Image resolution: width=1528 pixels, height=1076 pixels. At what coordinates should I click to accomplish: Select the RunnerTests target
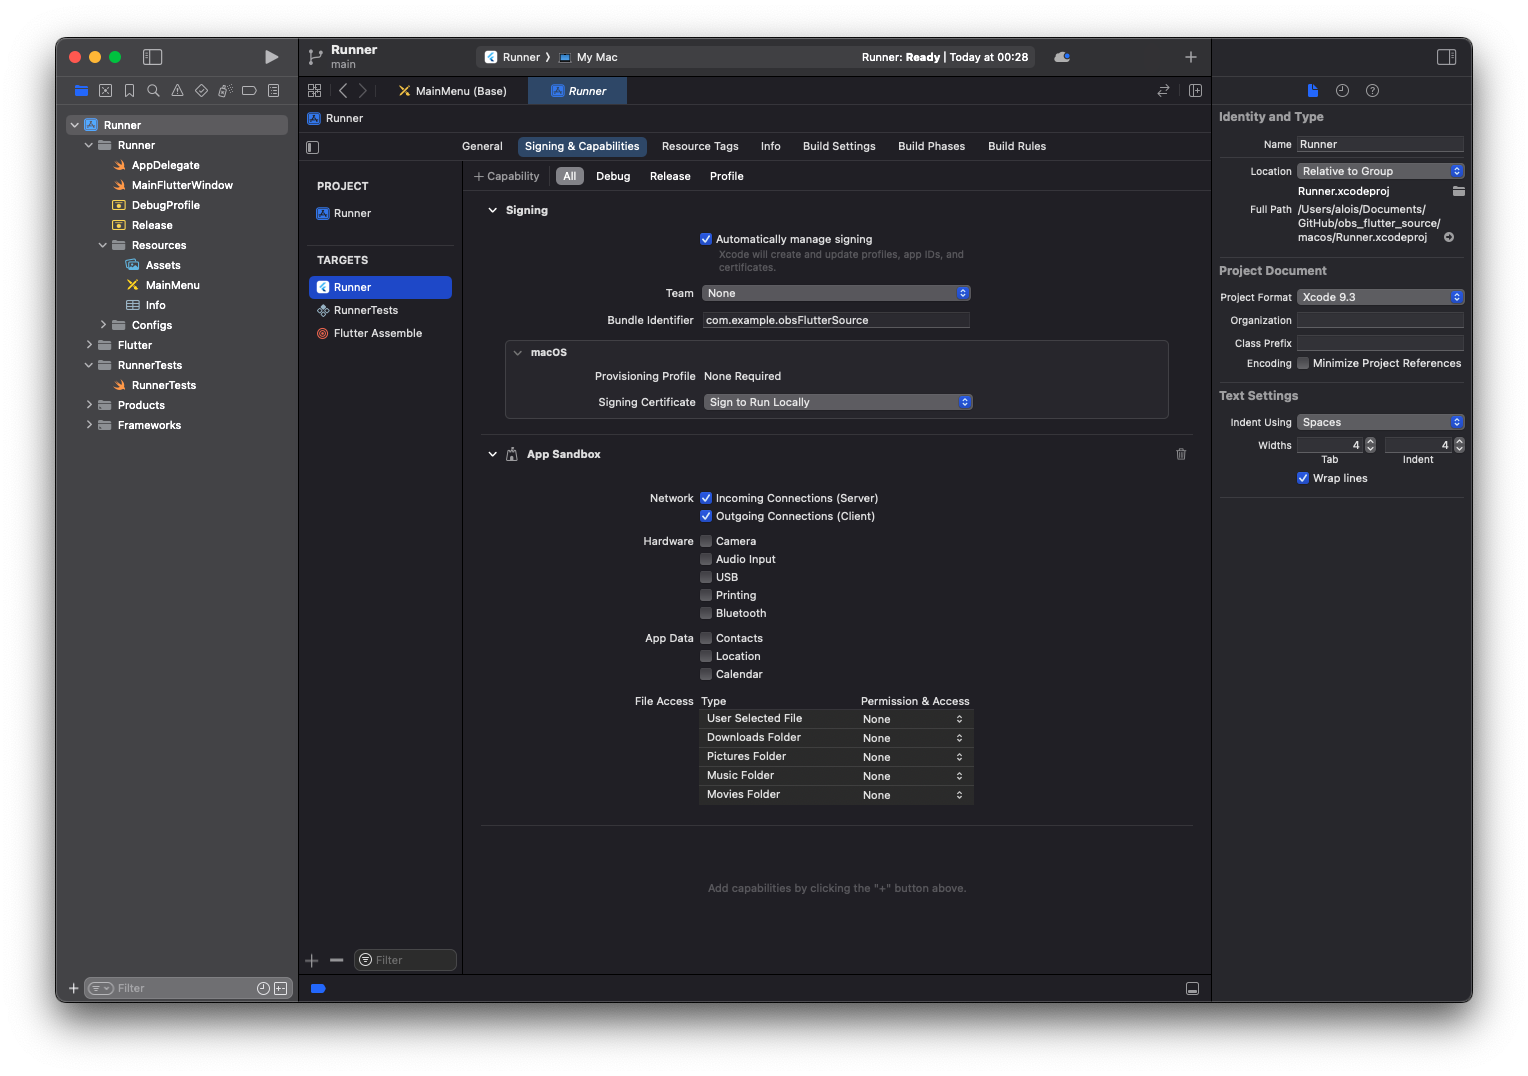(x=366, y=310)
